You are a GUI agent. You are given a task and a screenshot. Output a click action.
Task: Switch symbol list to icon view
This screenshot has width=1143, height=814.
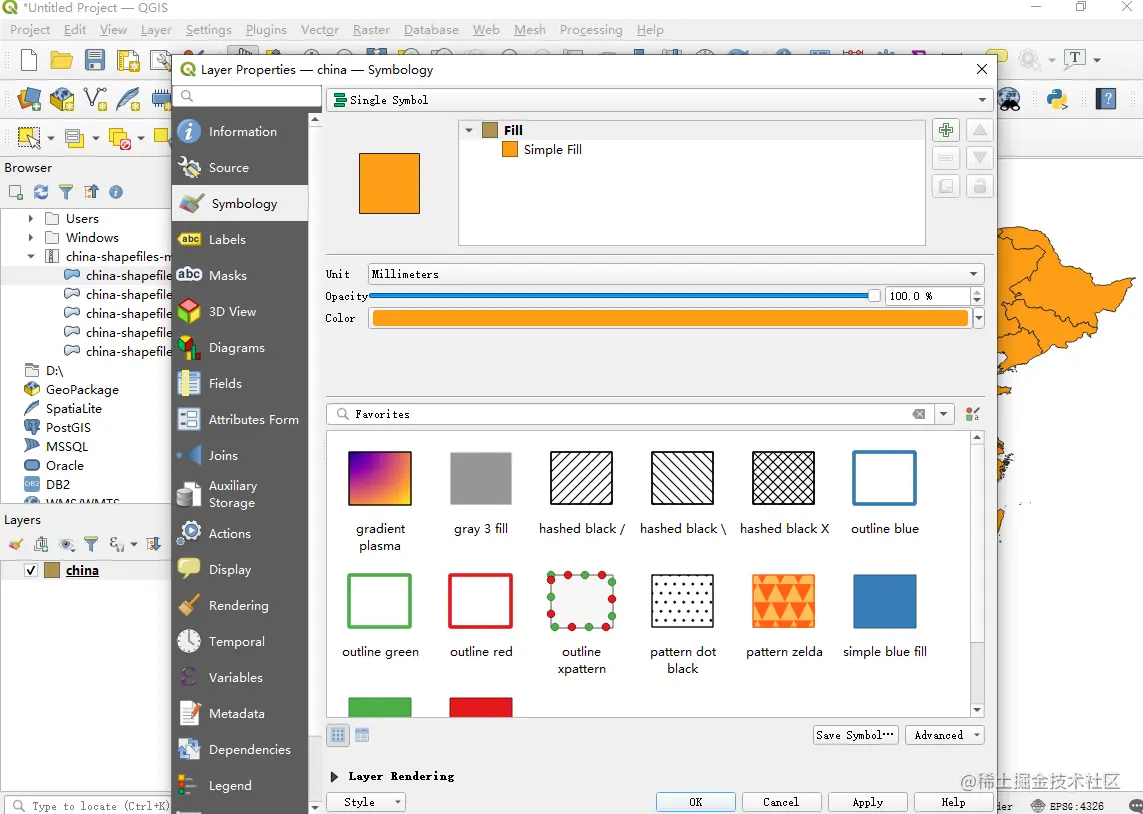coord(338,735)
